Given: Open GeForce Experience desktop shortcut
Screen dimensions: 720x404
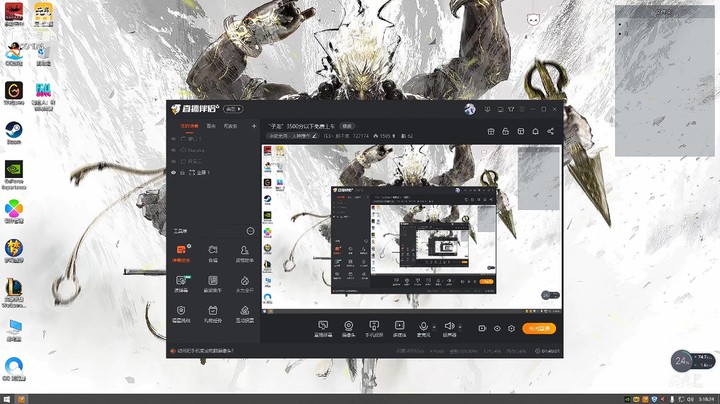Looking at the screenshot, I should point(14,175).
